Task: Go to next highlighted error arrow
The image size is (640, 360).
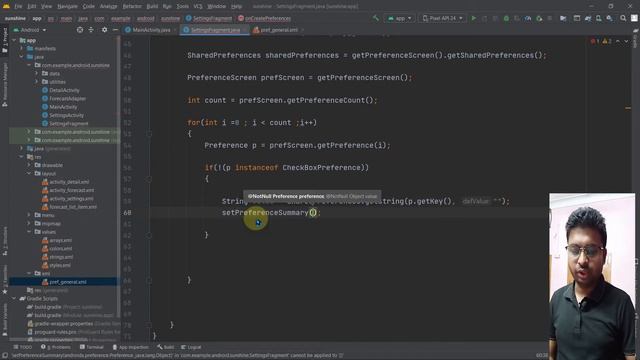Action: [x=626, y=41]
